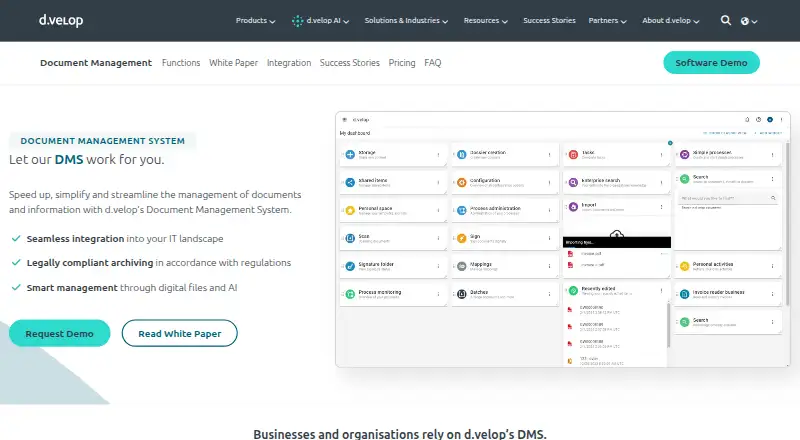Expand the Products menu
Viewport: 800px width, 440px height.
(255, 20)
